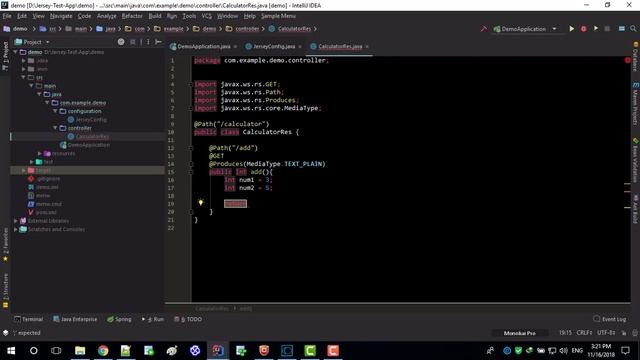Switch to the JerseyConfig.java tab

point(273,47)
